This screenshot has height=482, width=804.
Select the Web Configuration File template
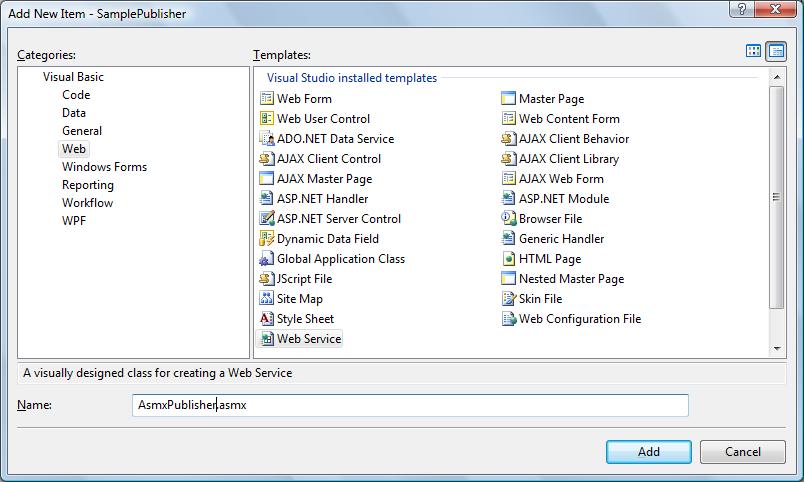[x=579, y=319]
